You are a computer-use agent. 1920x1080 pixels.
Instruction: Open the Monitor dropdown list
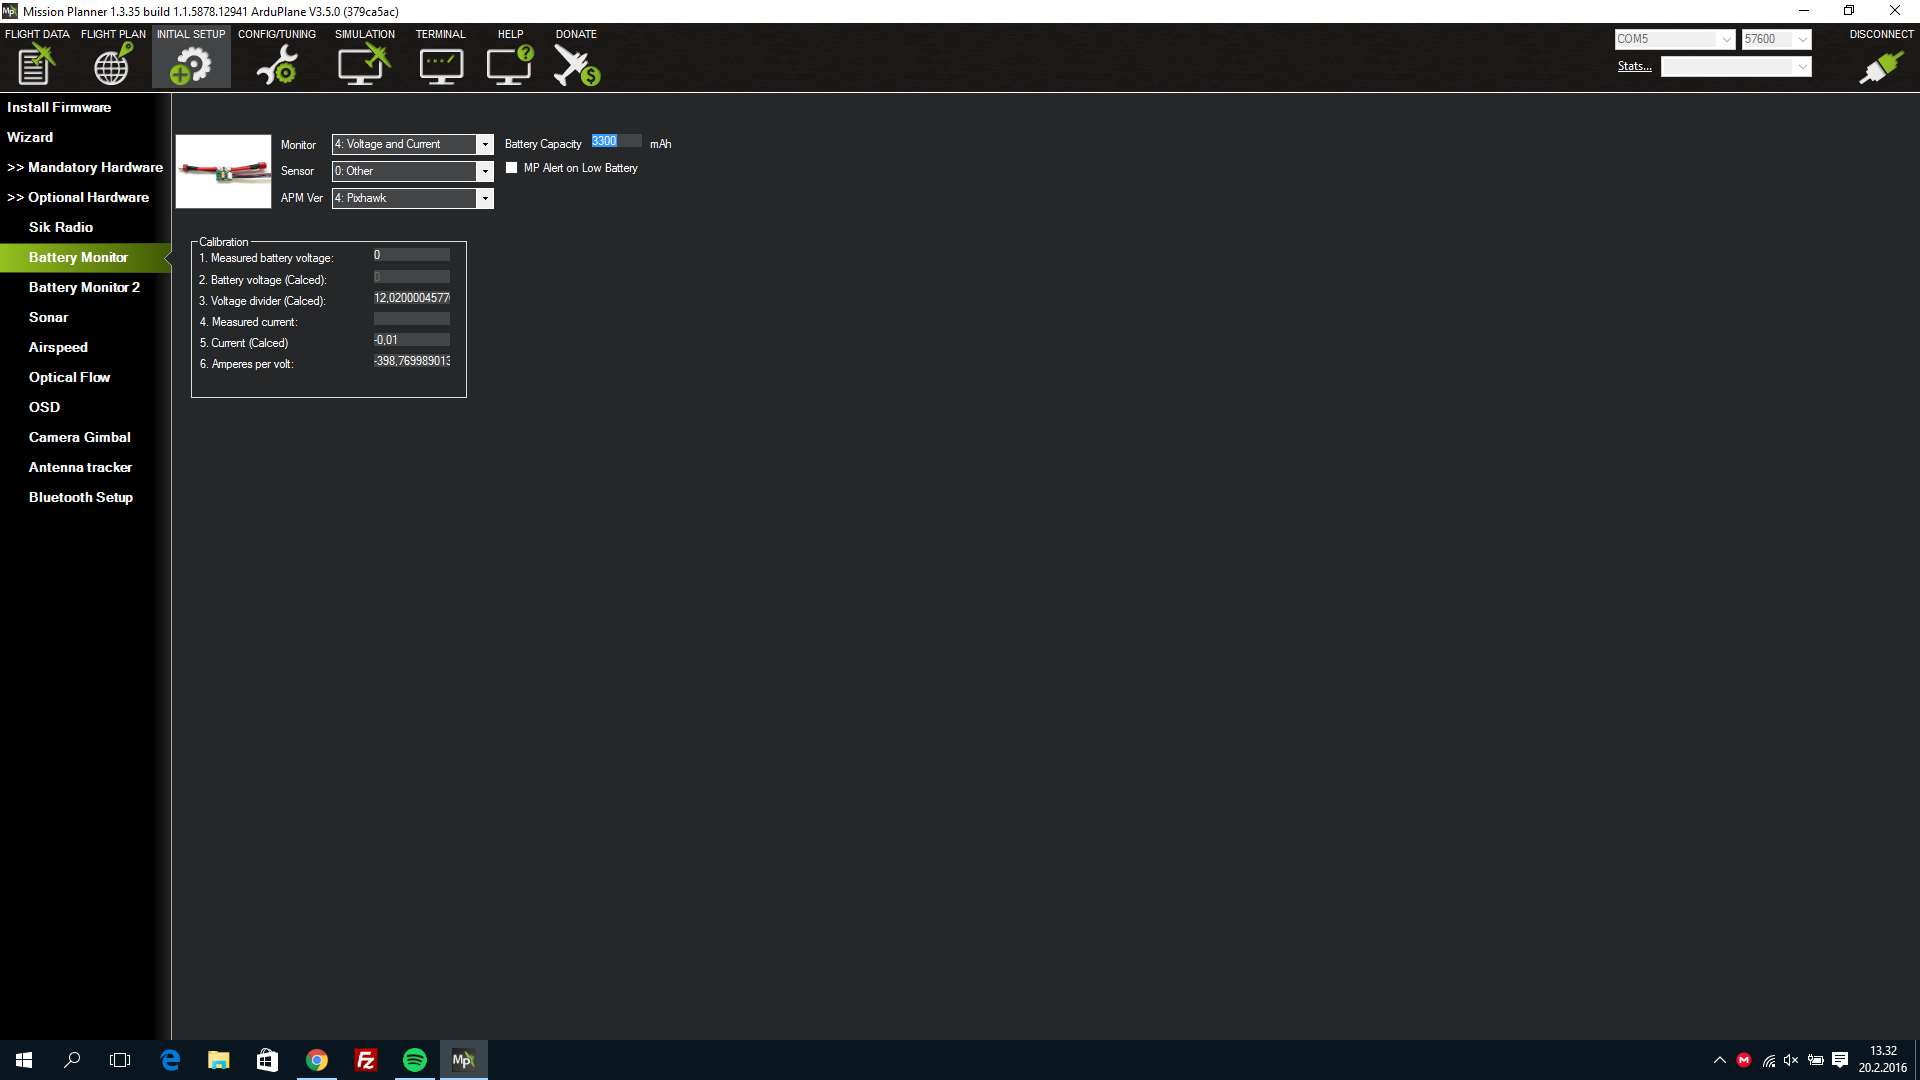click(485, 145)
